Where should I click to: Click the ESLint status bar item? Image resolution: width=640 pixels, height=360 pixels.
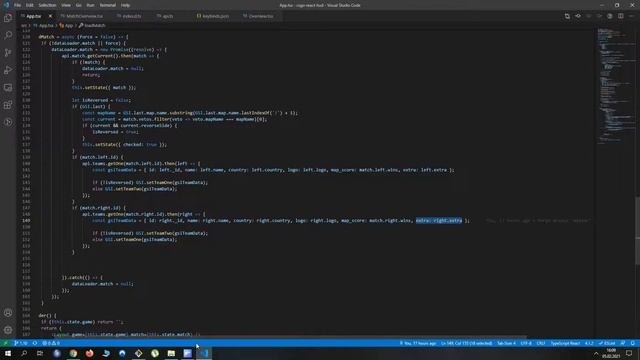607,343
